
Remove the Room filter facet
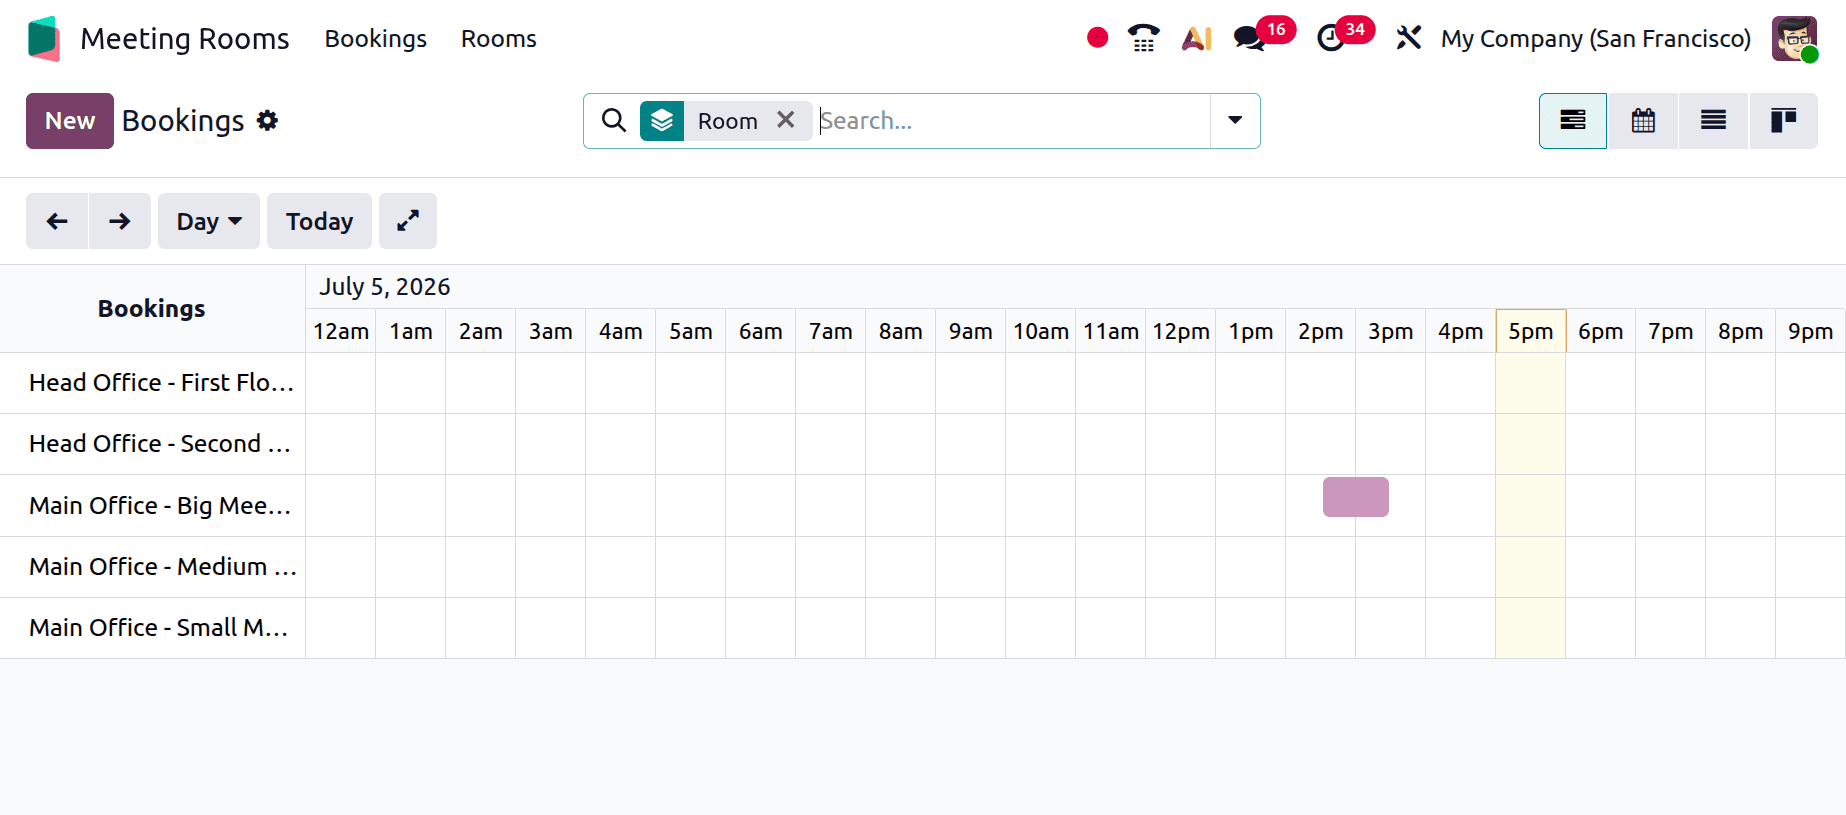point(786,120)
